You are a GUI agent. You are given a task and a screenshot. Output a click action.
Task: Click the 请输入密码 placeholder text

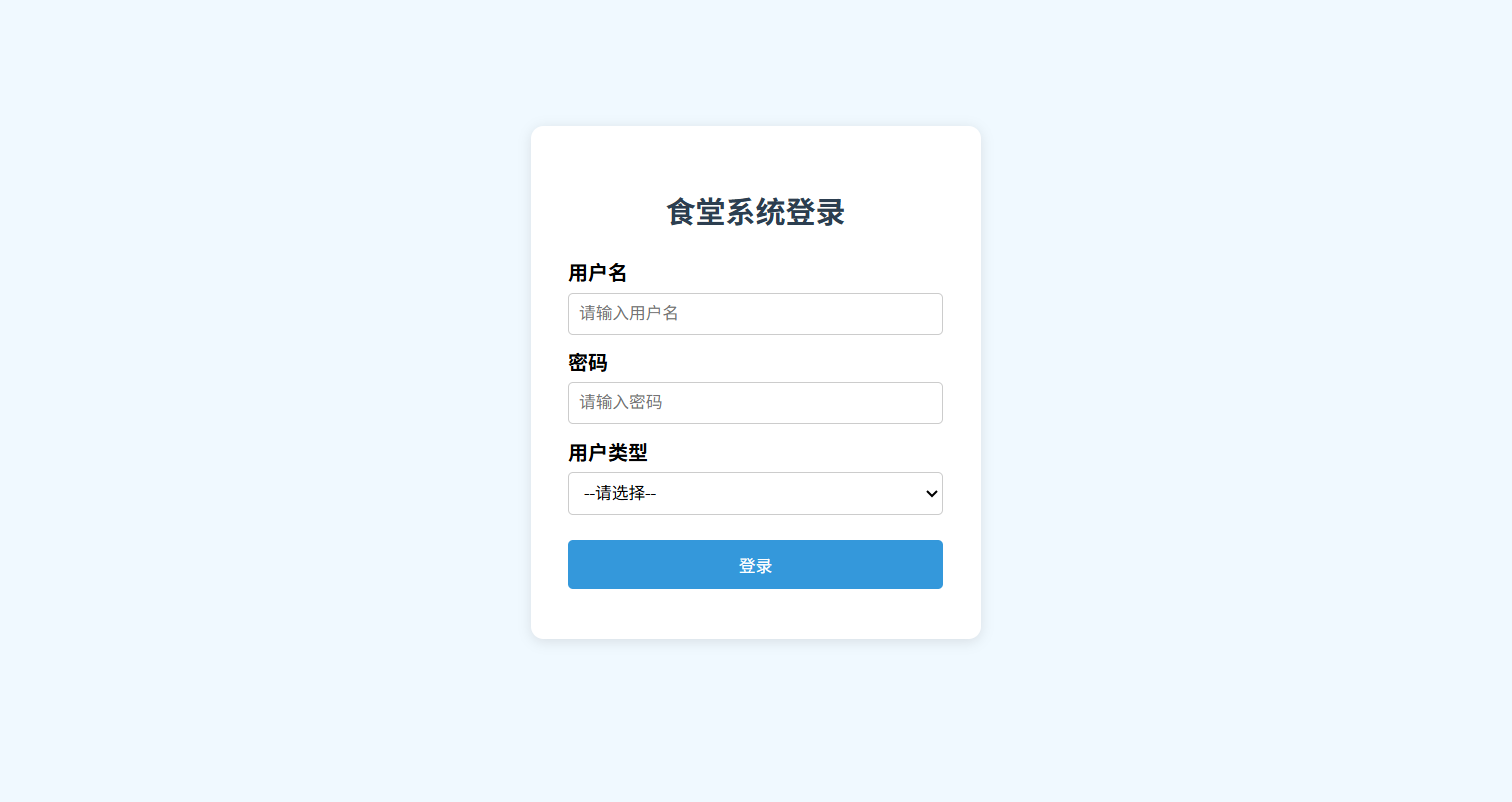pyautogui.click(x=621, y=403)
